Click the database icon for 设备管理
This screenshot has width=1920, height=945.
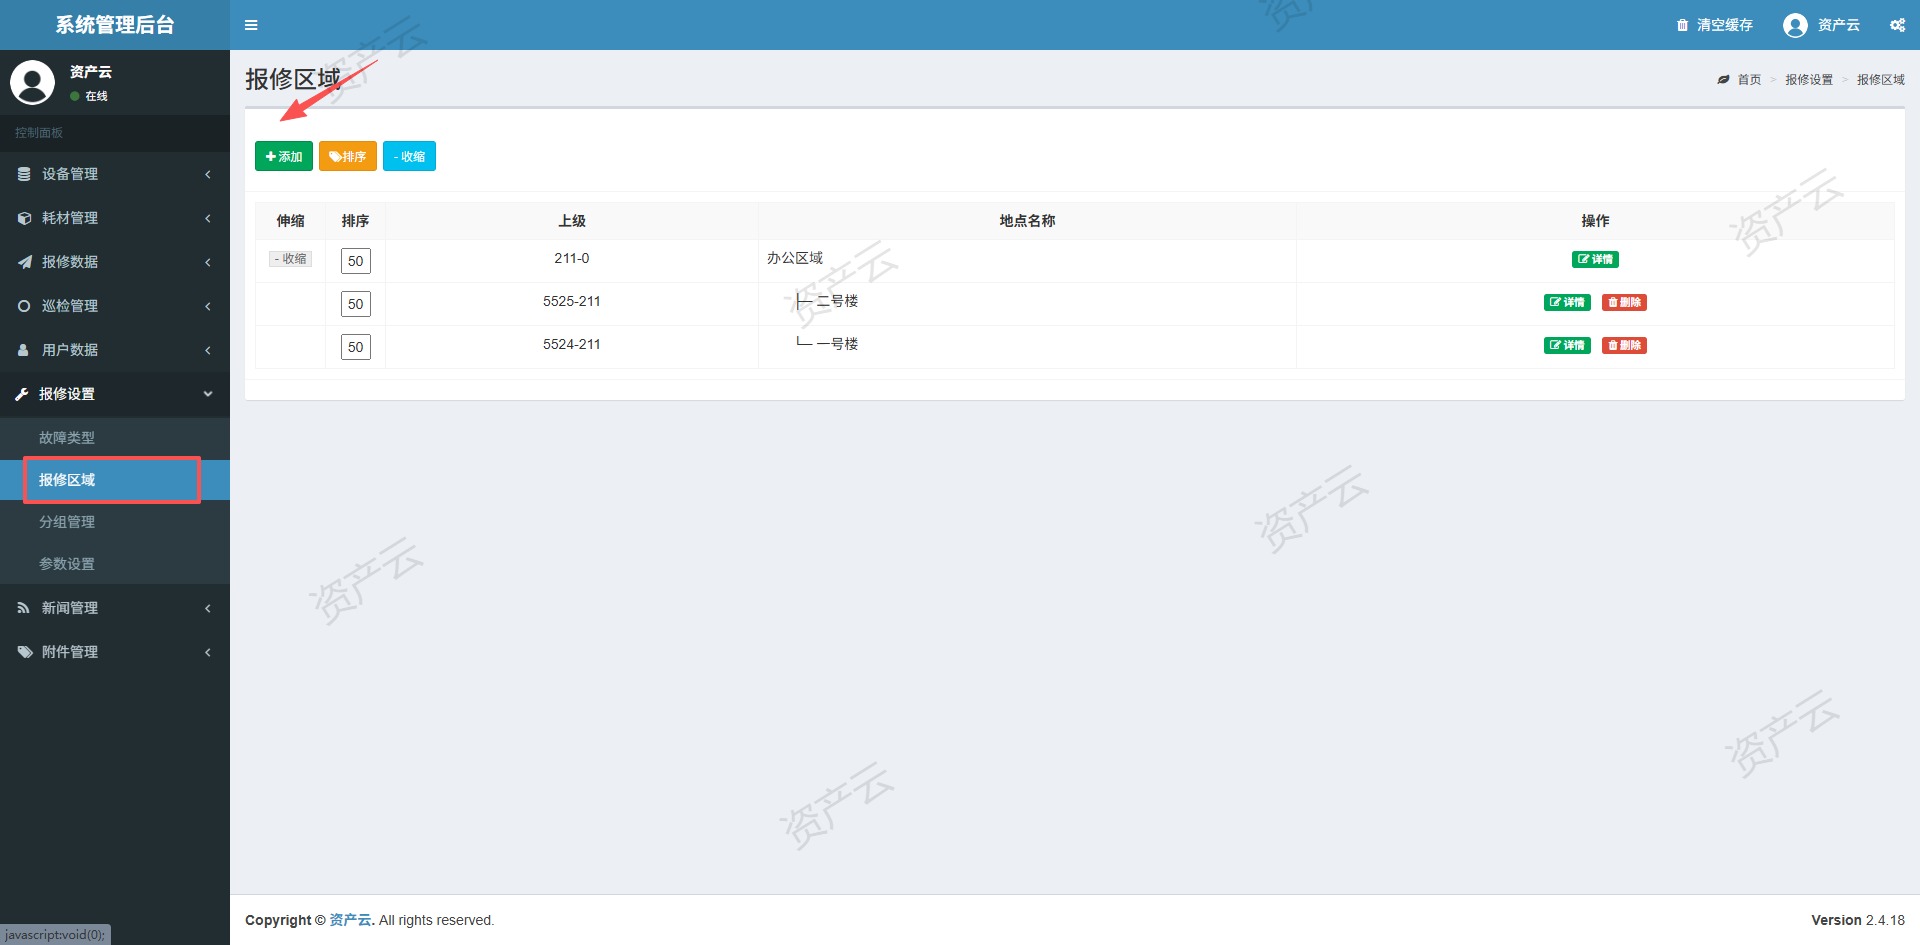click(24, 174)
